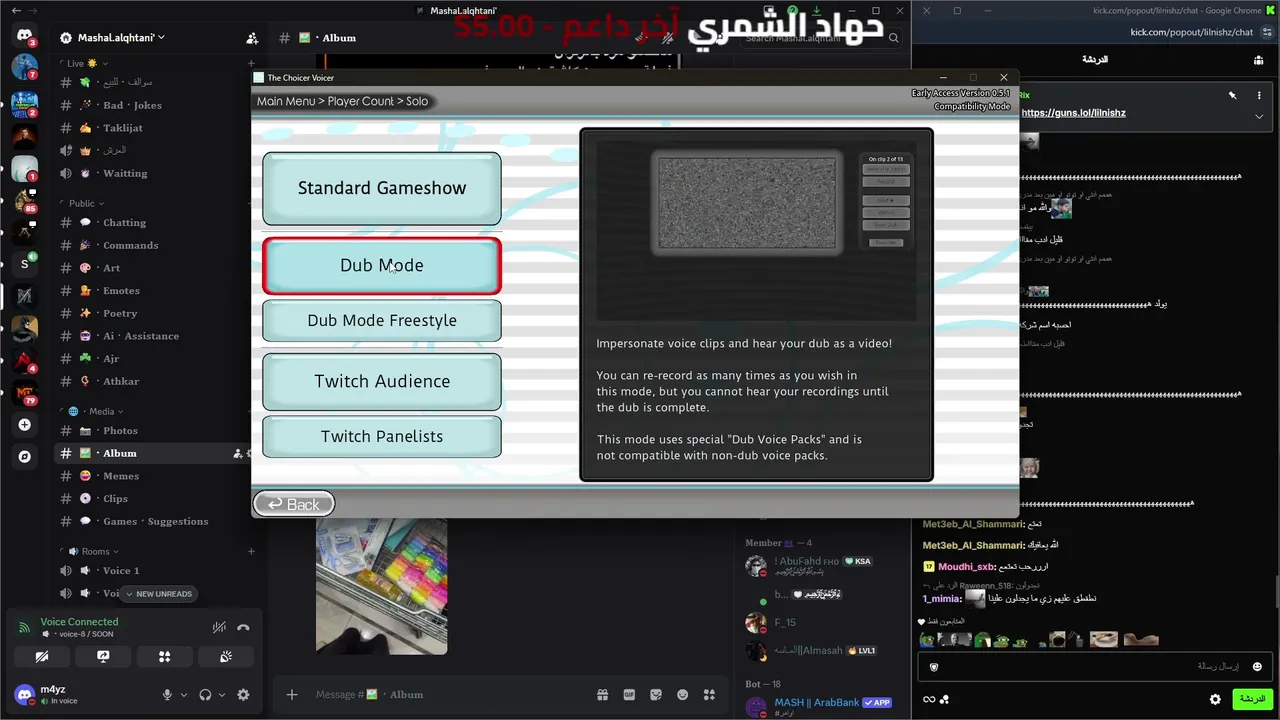
Task: Open apps launcher icon in message box
Action: click(x=709, y=694)
